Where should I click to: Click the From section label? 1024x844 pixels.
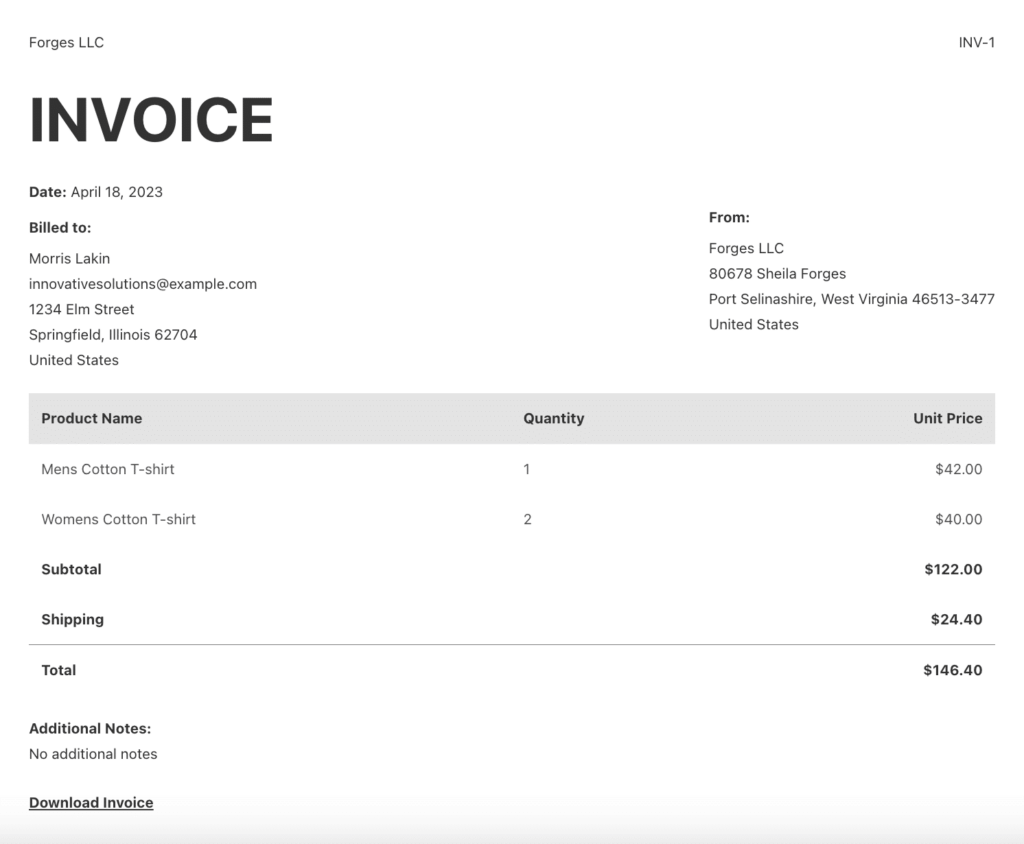(x=729, y=217)
